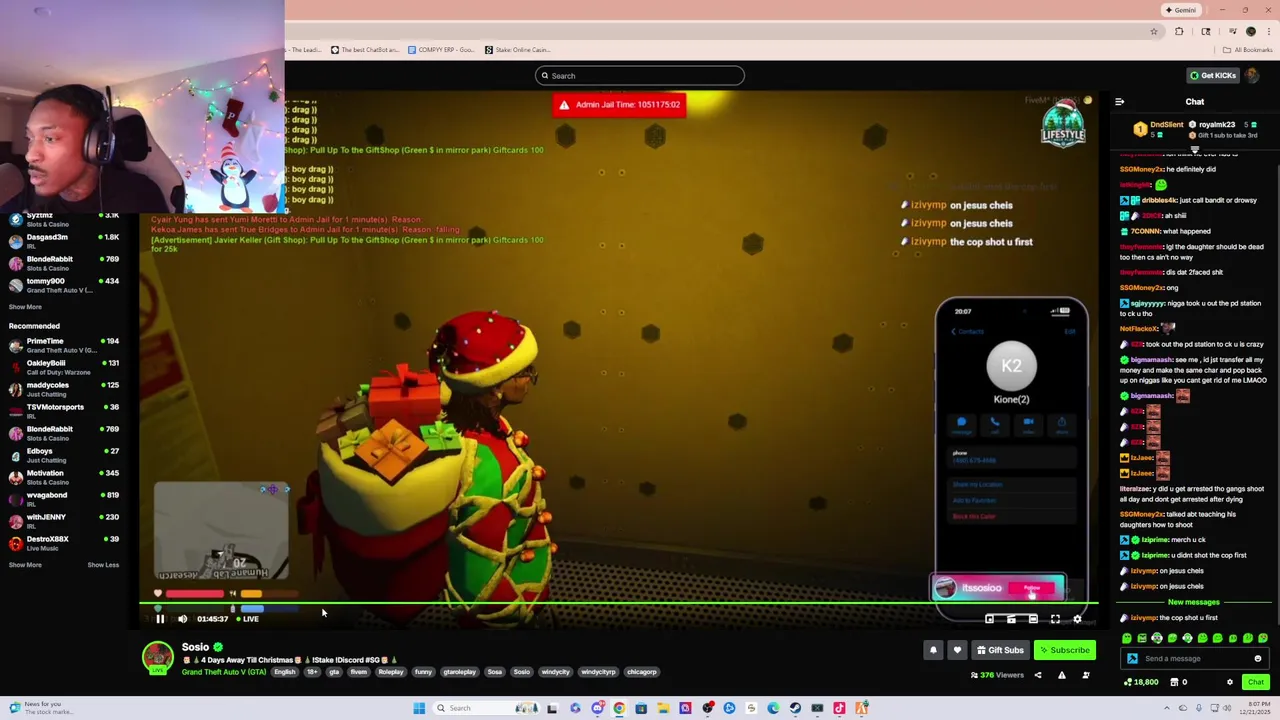Viewport: 1280px width, 720px height.
Task: Open chat settings gear icon
Action: 1230,682
